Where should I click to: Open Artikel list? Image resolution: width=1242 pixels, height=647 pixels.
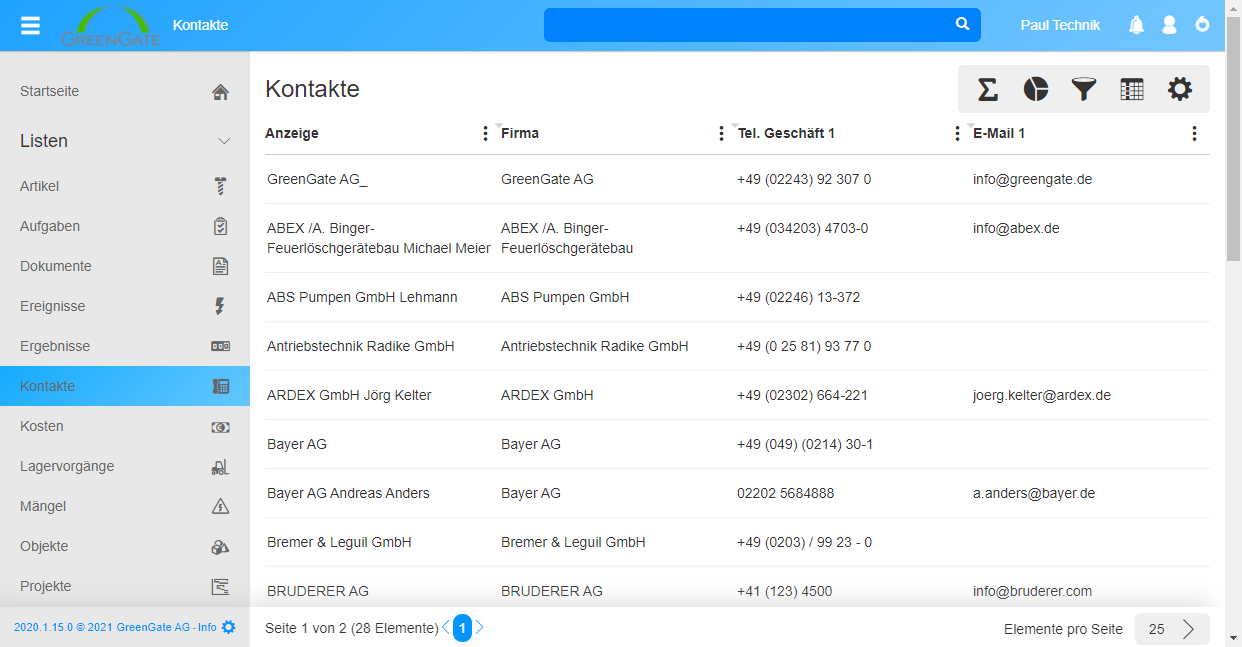(x=125, y=186)
